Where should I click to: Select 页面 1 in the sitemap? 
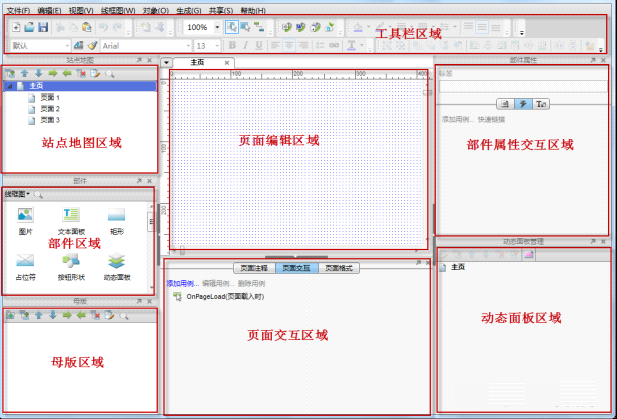pos(50,97)
